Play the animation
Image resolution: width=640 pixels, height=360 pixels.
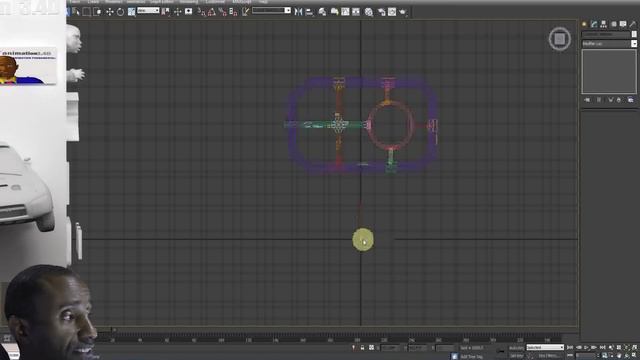tap(587, 348)
